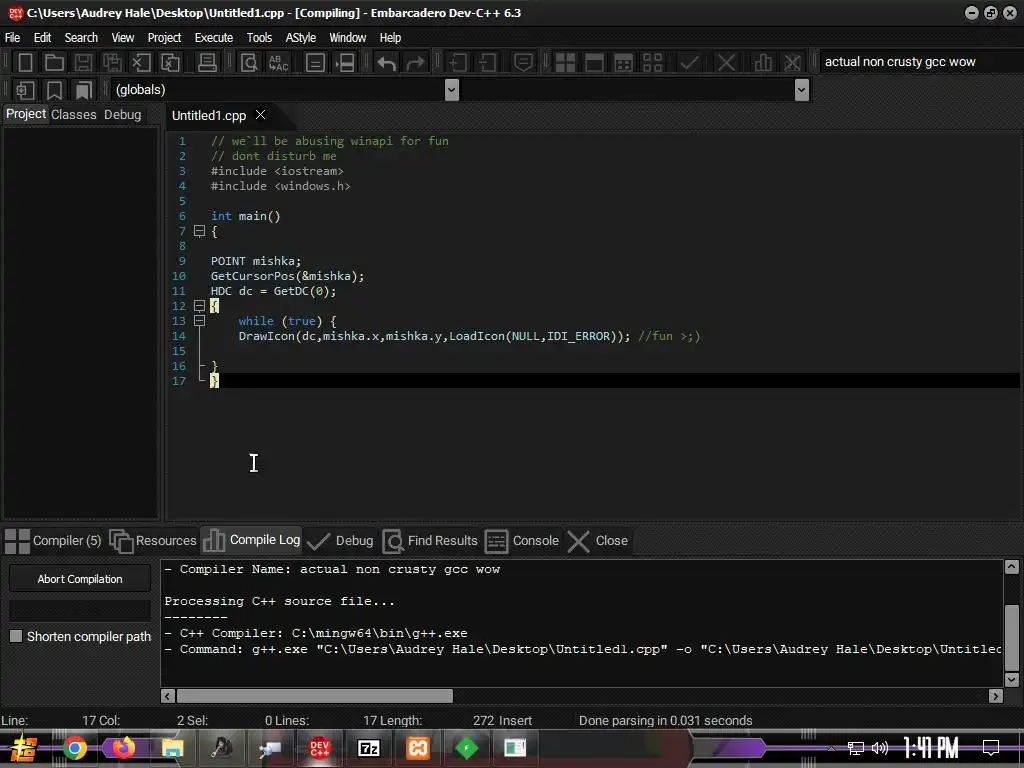The image size is (1024, 768).
Task: Click the Goto bookmark icon
Action: (x=84, y=90)
